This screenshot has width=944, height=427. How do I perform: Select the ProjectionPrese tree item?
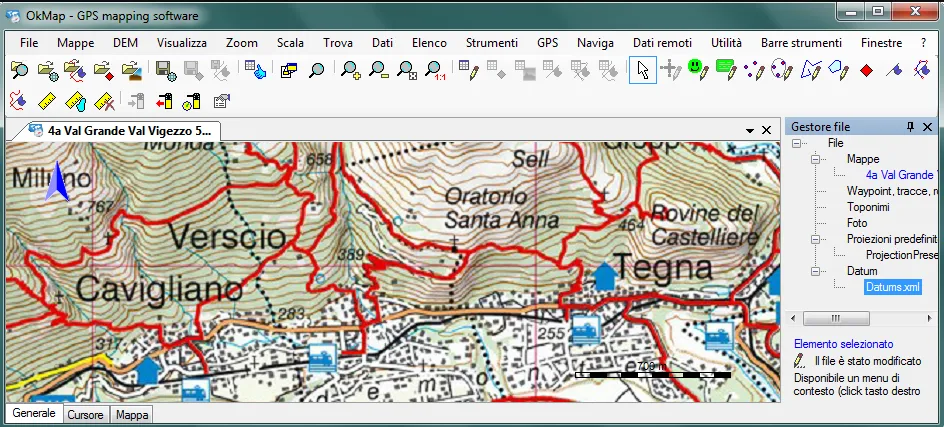click(902, 255)
